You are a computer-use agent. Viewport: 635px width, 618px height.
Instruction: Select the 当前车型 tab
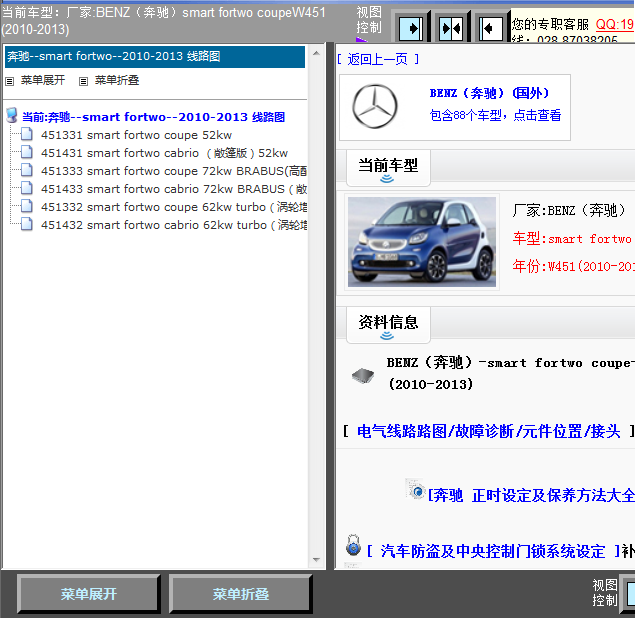click(388, 167)
